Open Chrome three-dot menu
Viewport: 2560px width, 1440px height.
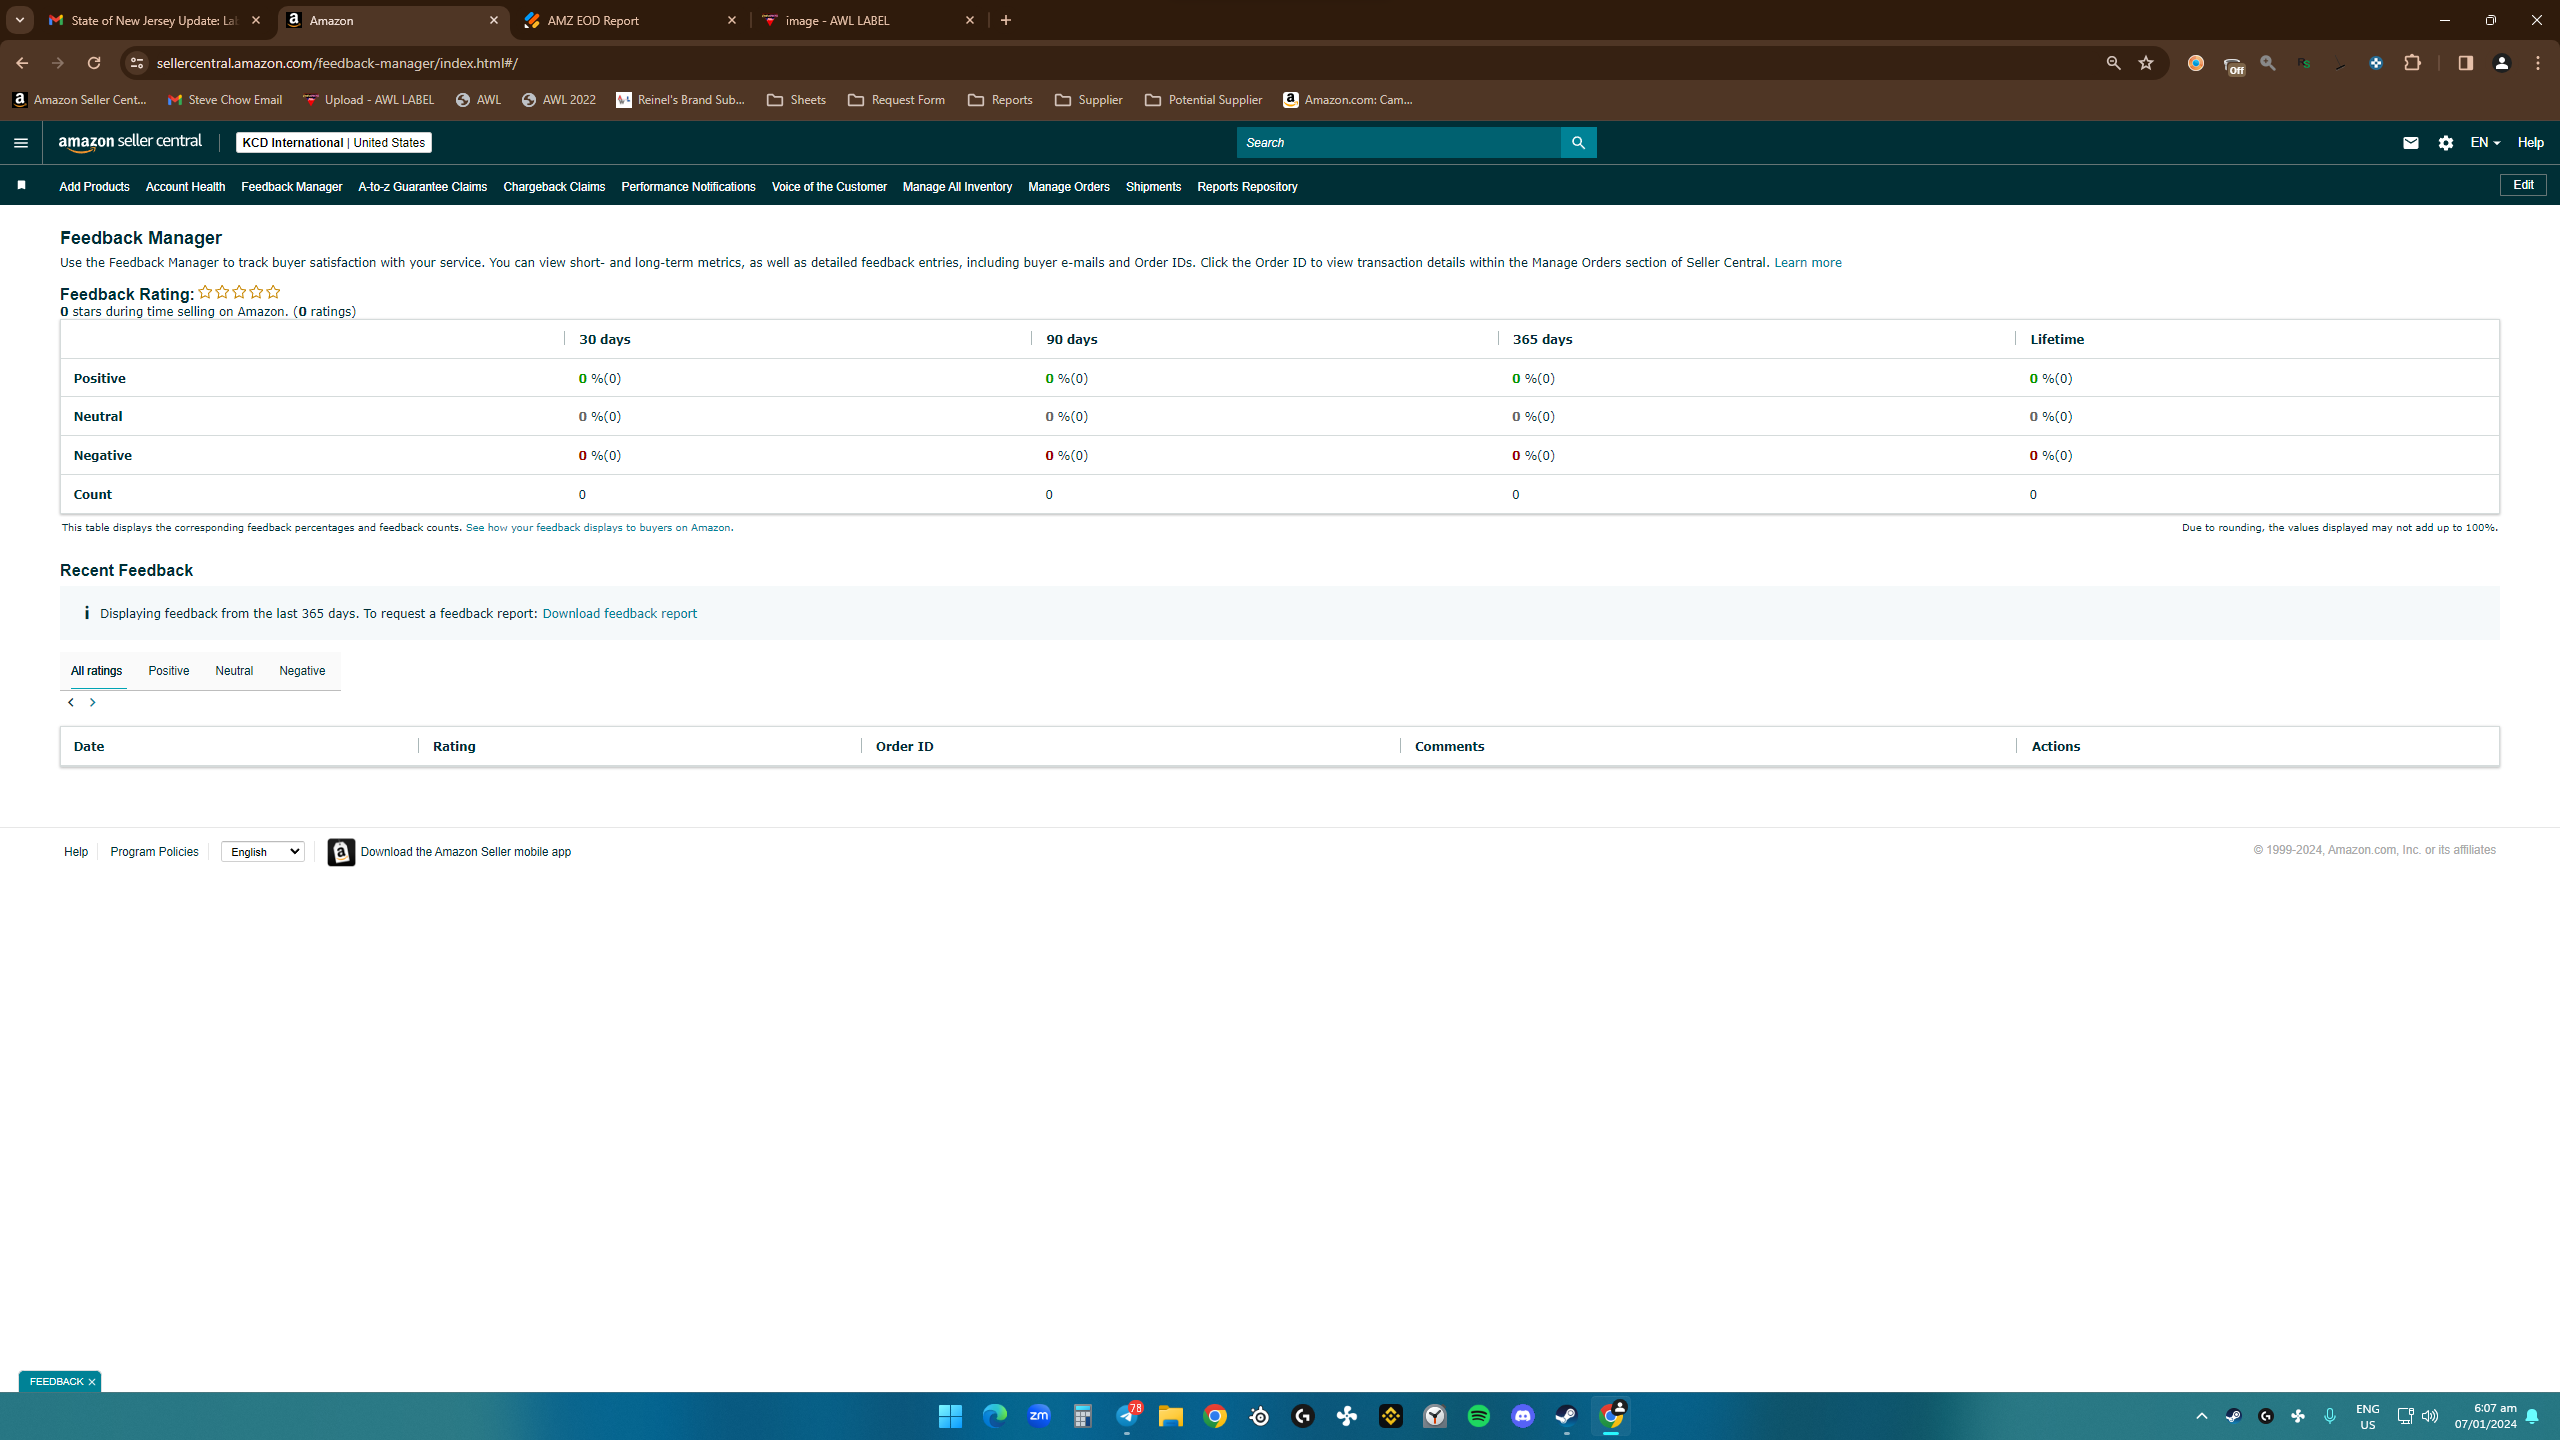pyautogui.click(x=2538, y=63)
